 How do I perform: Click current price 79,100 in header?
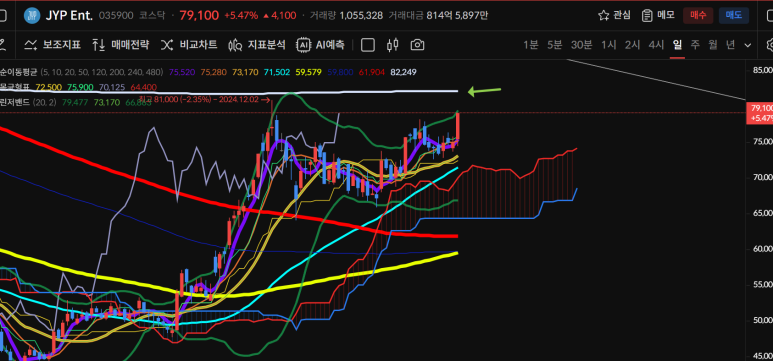pos(199,15)
